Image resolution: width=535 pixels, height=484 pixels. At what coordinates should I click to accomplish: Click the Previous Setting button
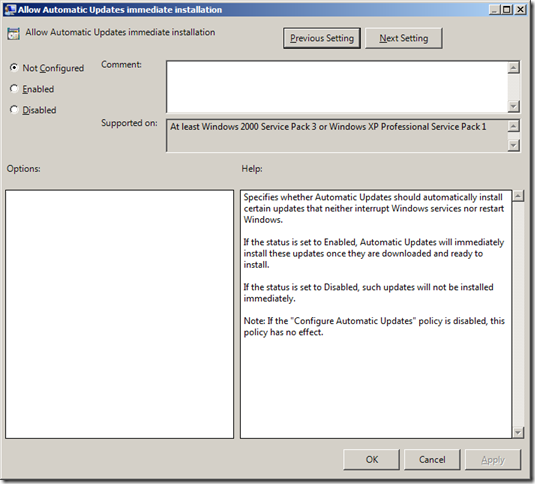coord(322,38)
